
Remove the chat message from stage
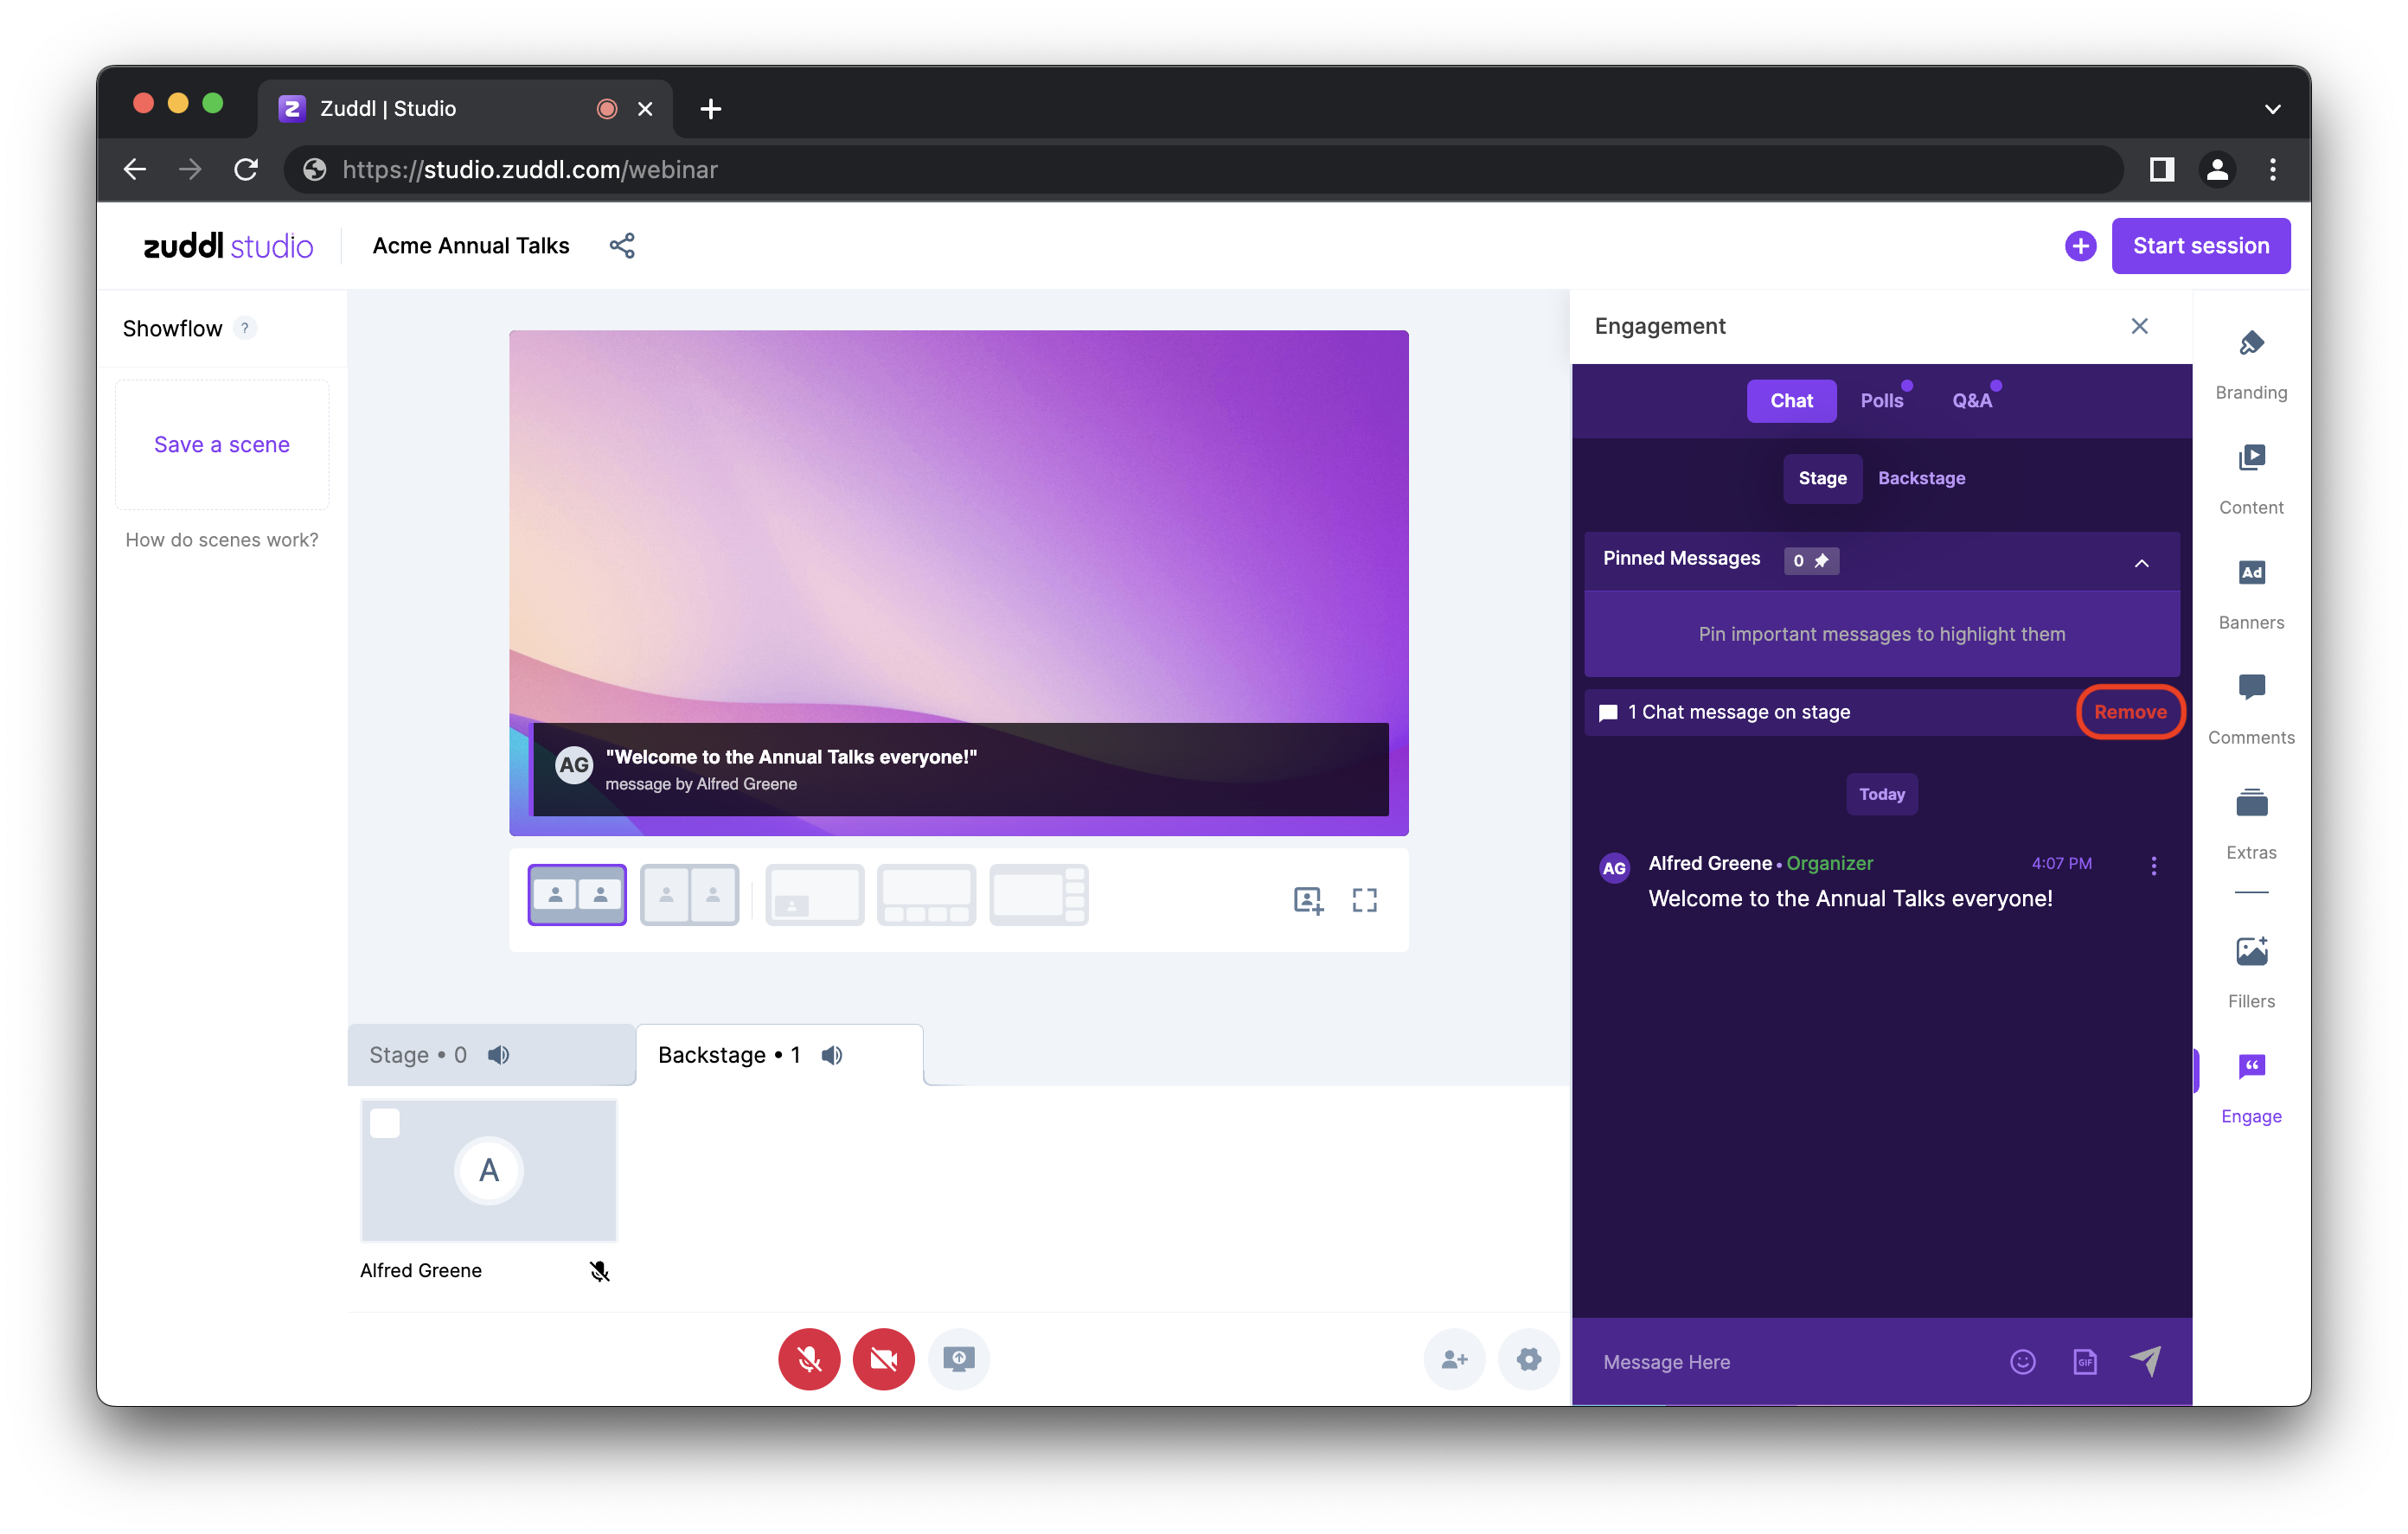(2130, 712)
